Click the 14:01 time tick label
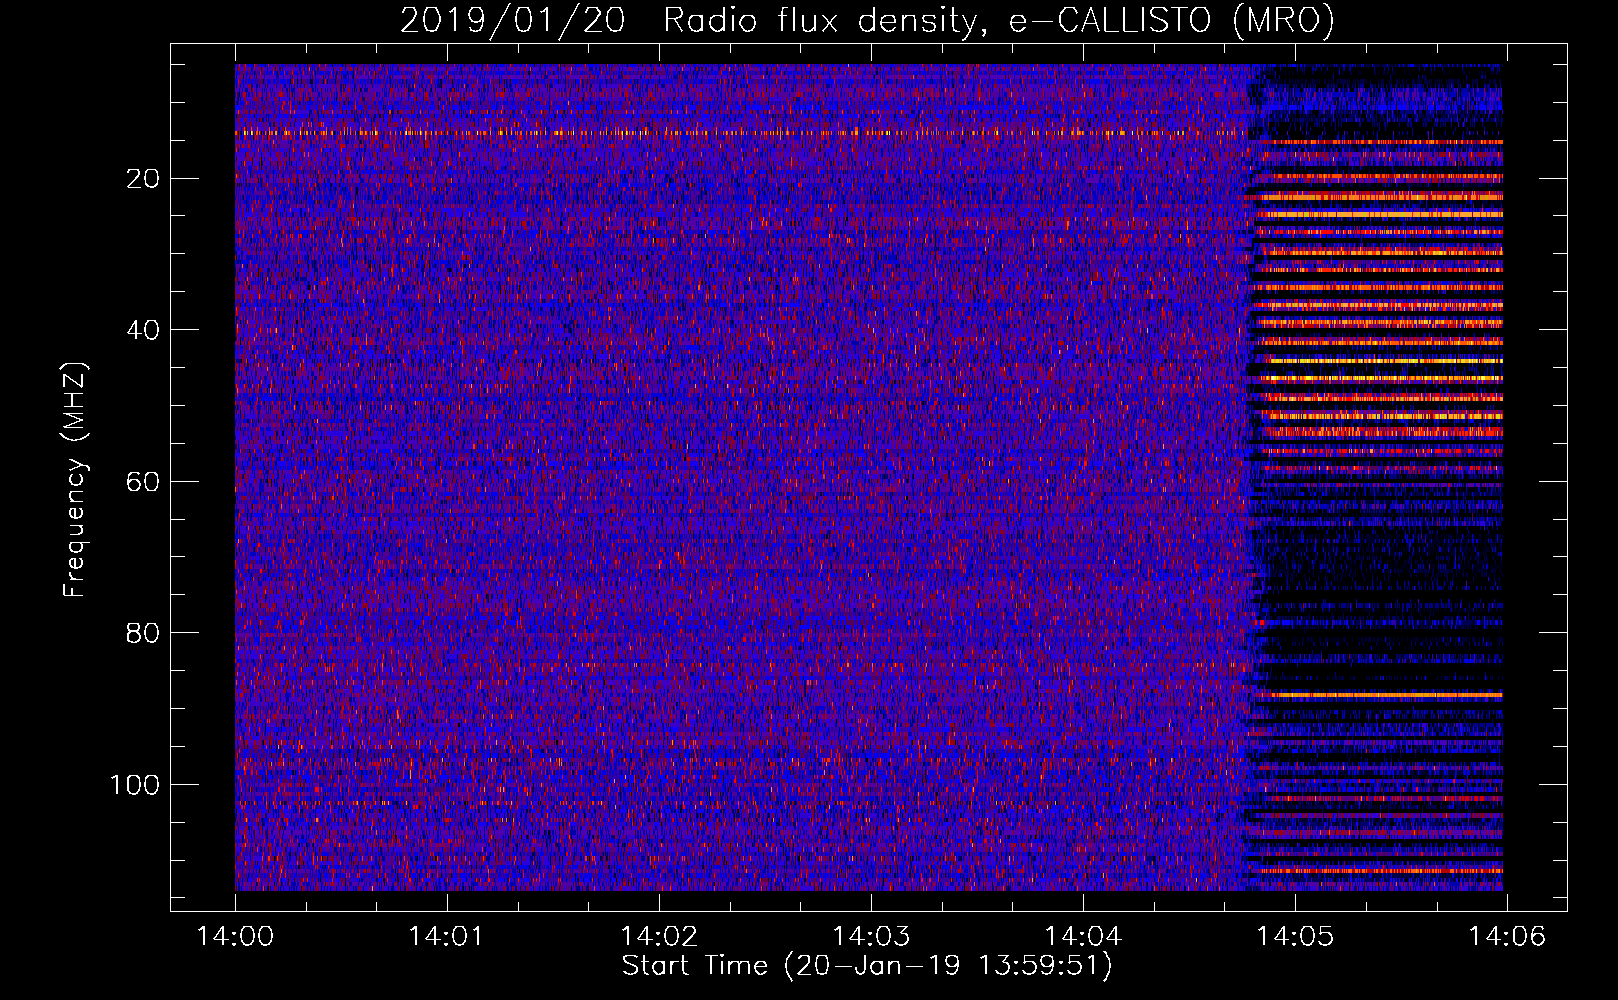 tap(447, 936)
